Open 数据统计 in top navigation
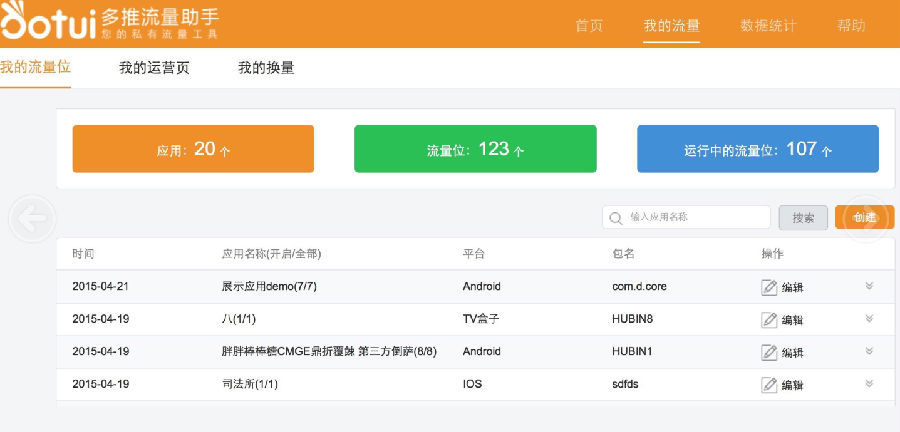This screenshot has width=900, height=432. tap(768, 25)
